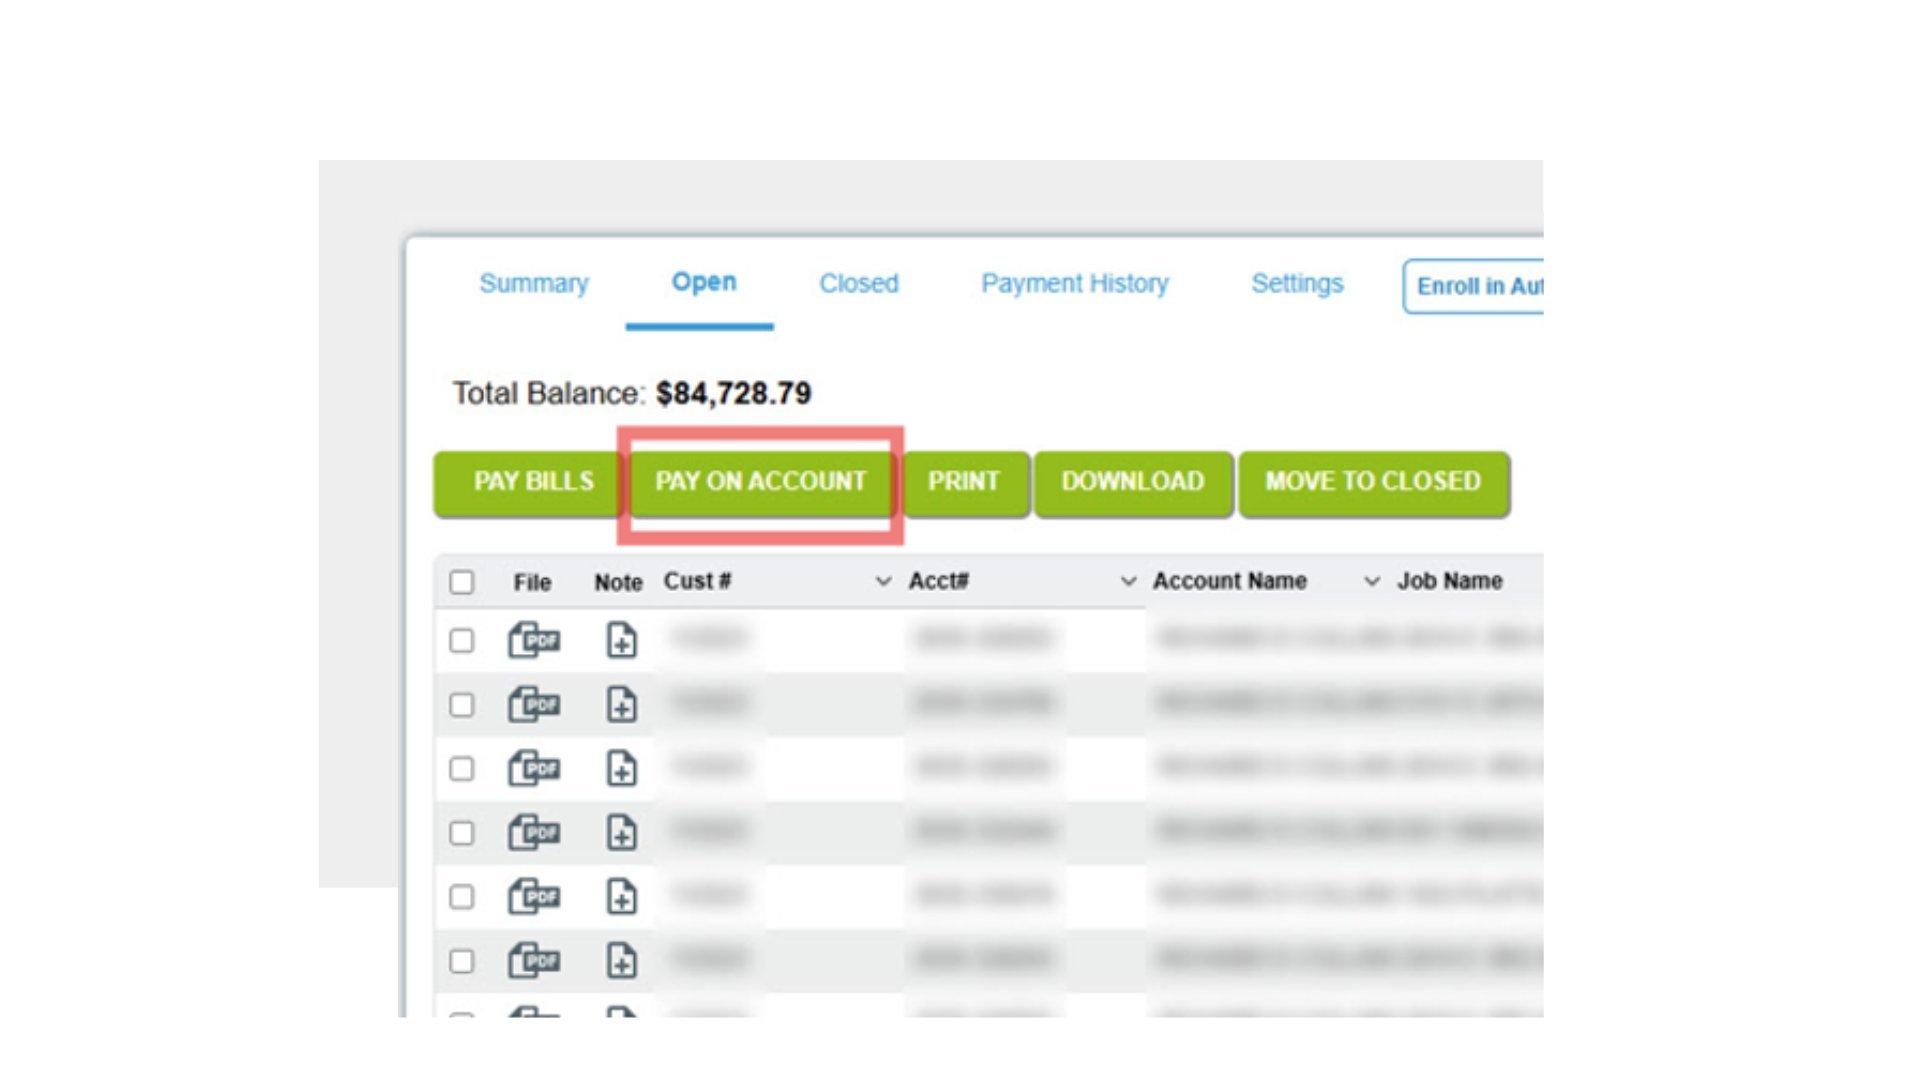Add a note to fourth table row
Screen dimensions: 1920x1080
pyautogui.click(x=621, y=832)
